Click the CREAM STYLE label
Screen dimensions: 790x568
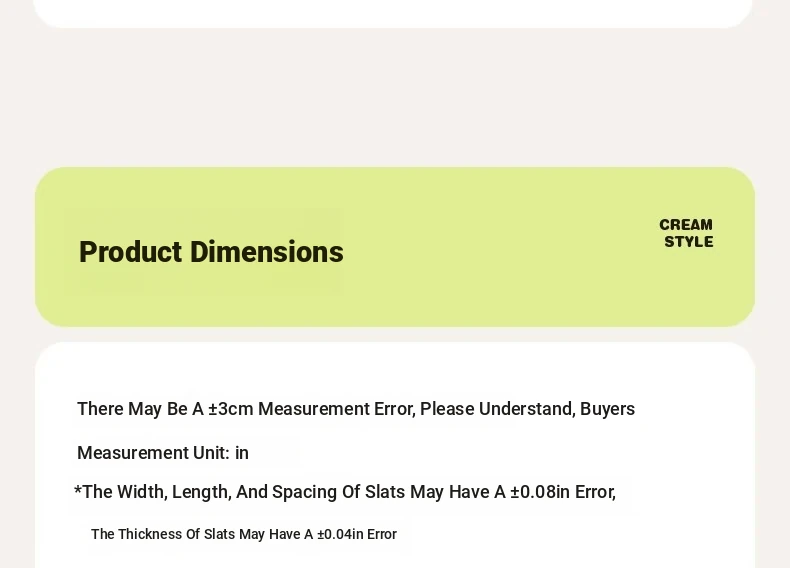pyautogui.click(x=686, y=233)
